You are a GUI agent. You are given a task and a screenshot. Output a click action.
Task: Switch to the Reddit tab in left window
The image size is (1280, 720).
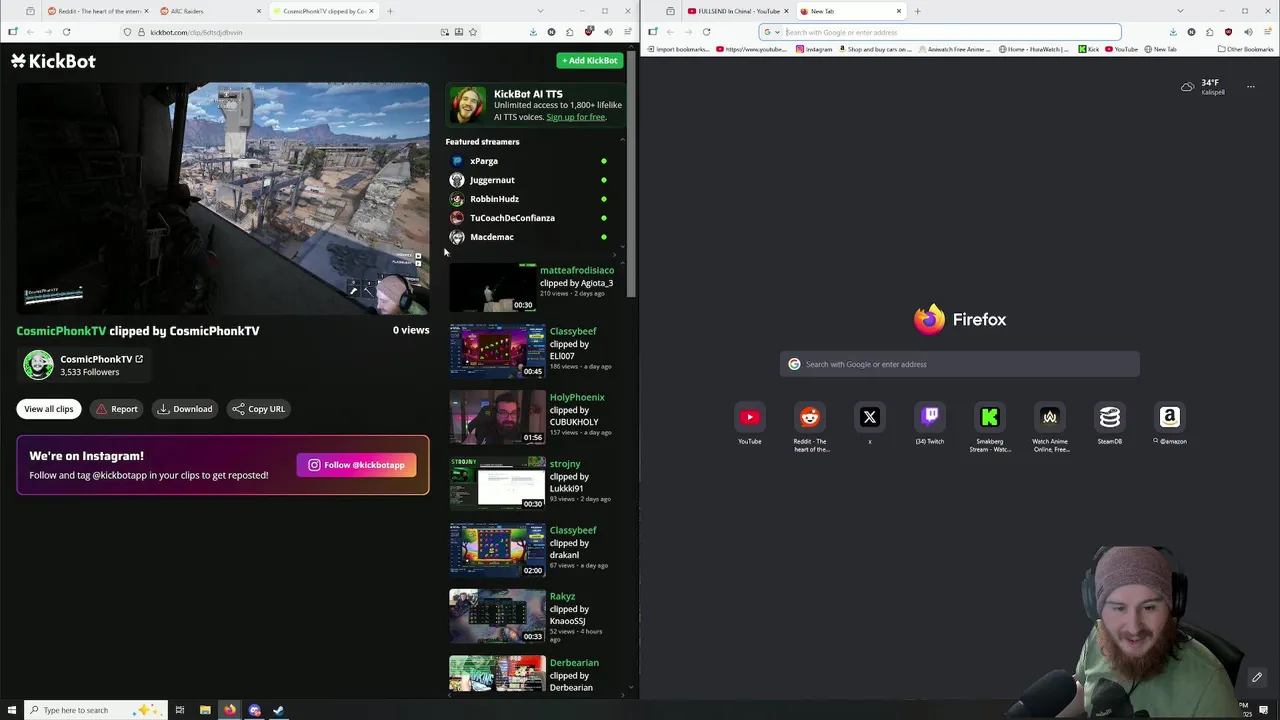click(97, 11)
